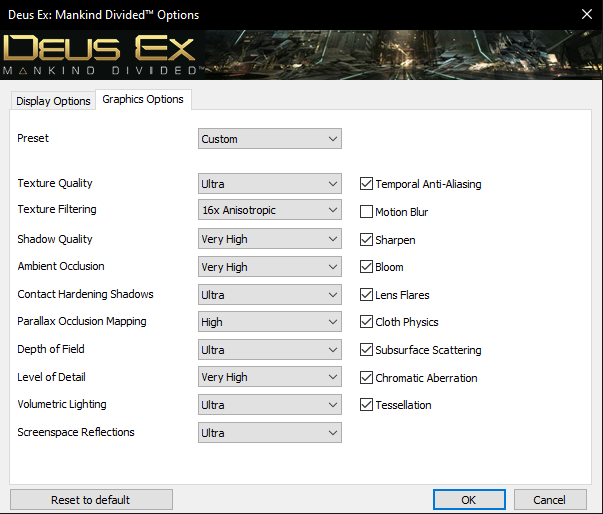This screenshot has height=514, width=603.
Task: Open Parallax Occlusion Mapping dropdown
Action: 270,322
